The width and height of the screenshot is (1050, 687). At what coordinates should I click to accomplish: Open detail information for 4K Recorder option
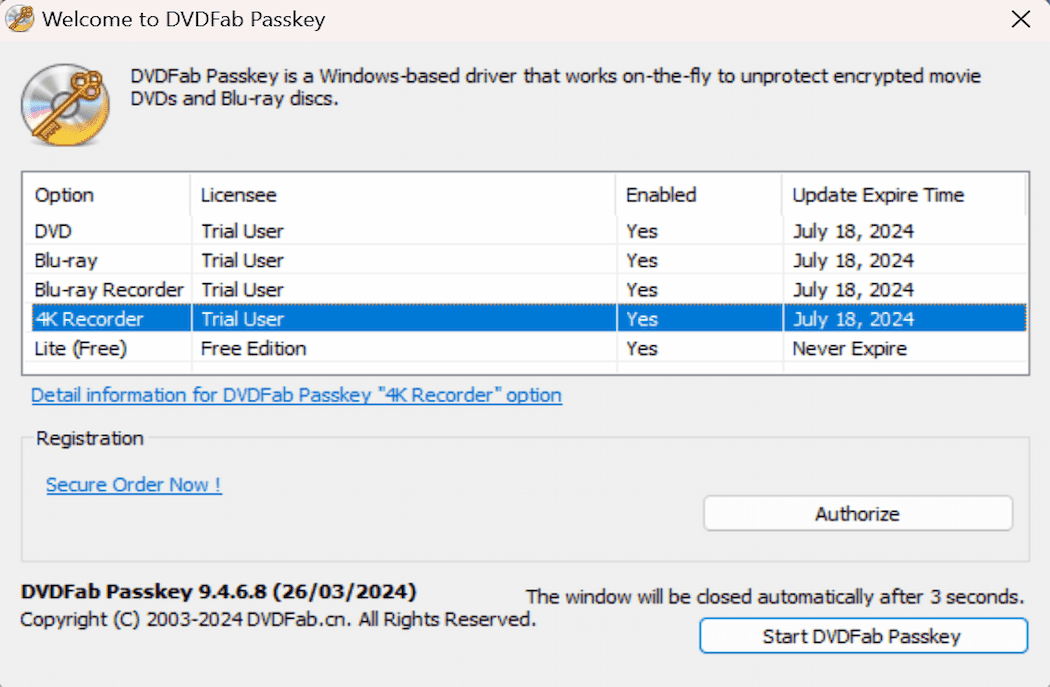[x=296, y=395]
